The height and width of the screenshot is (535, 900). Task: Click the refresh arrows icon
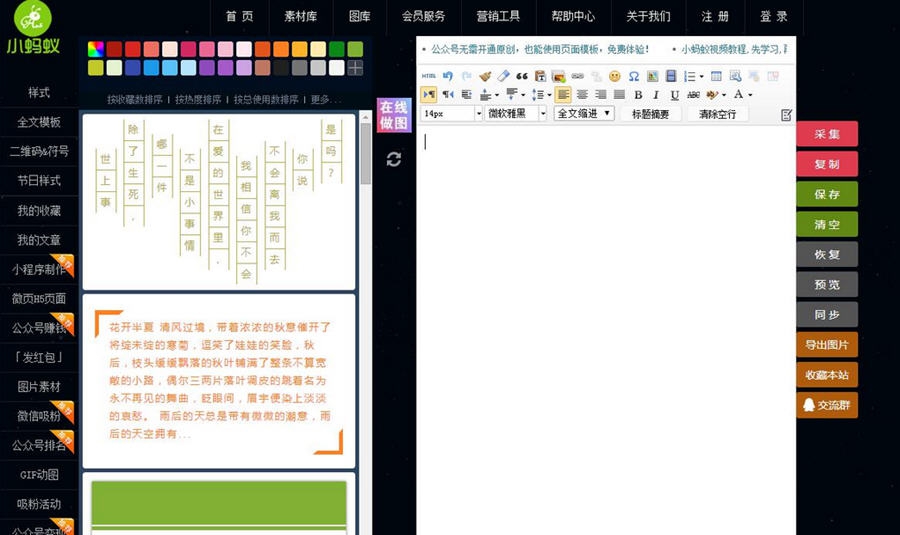(x=394, y=159)
